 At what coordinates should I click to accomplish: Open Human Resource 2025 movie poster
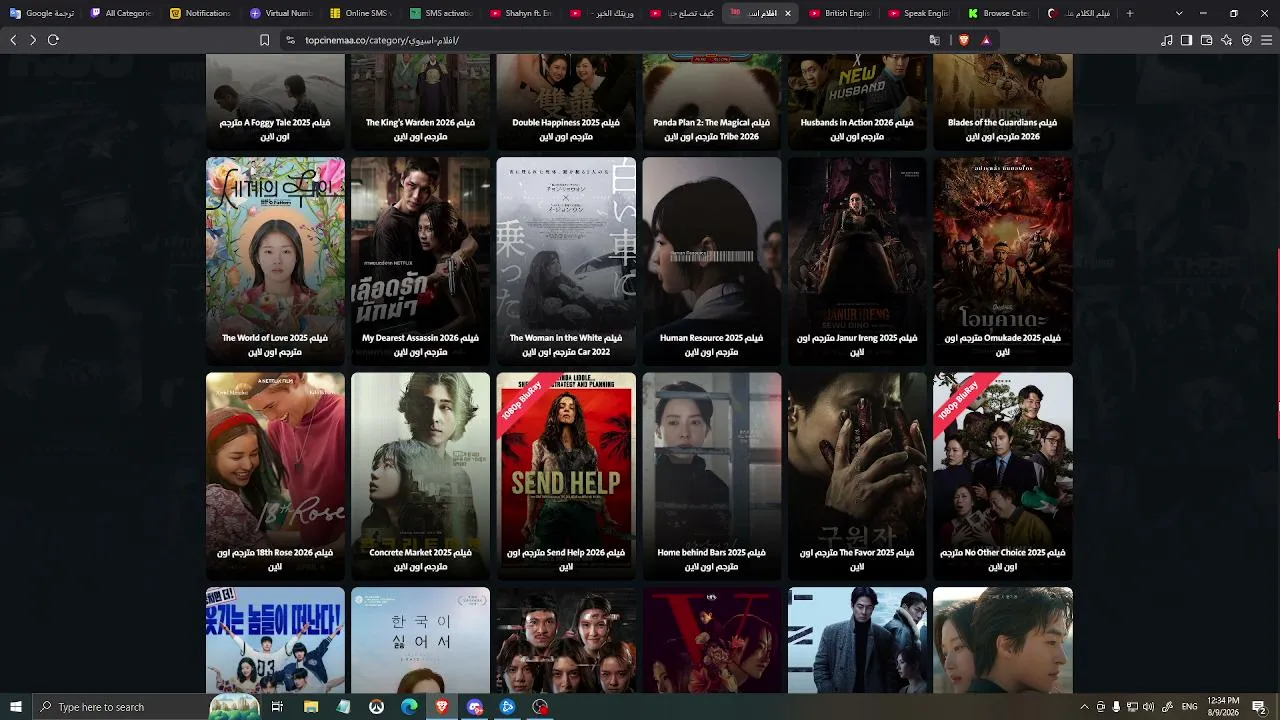pyautogui.click(x=711, y=260)
